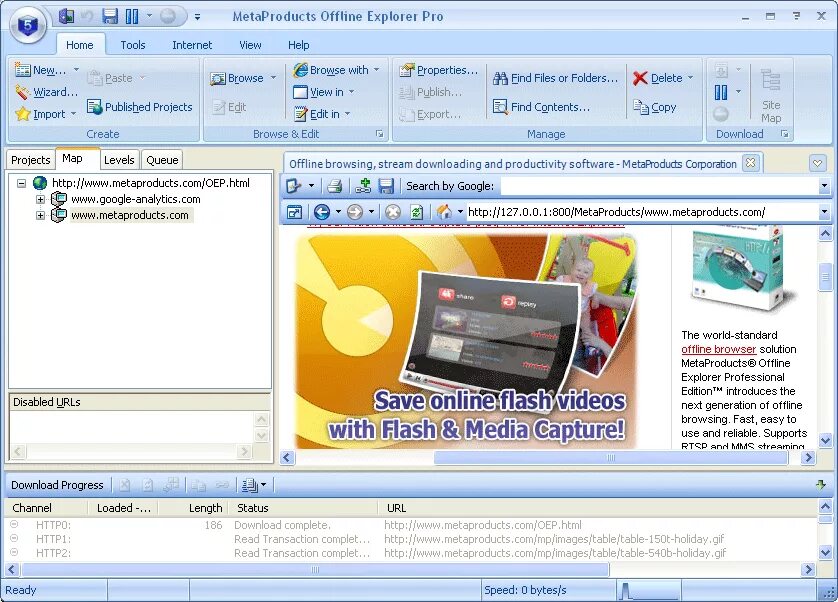Open the Browse & Edit group dialog launcher
This screenshot has width=838, height=602.
tap(379, 134)
